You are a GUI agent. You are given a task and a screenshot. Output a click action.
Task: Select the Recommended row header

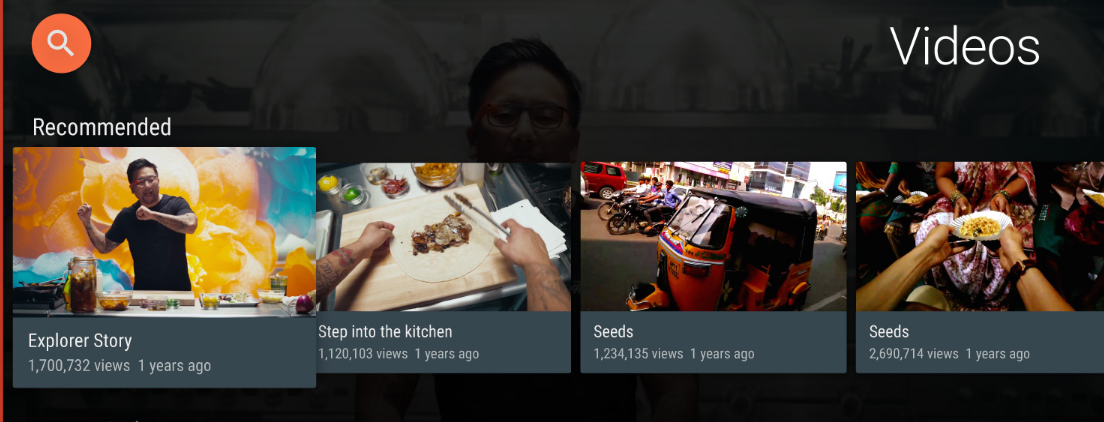tap(102, 127)
